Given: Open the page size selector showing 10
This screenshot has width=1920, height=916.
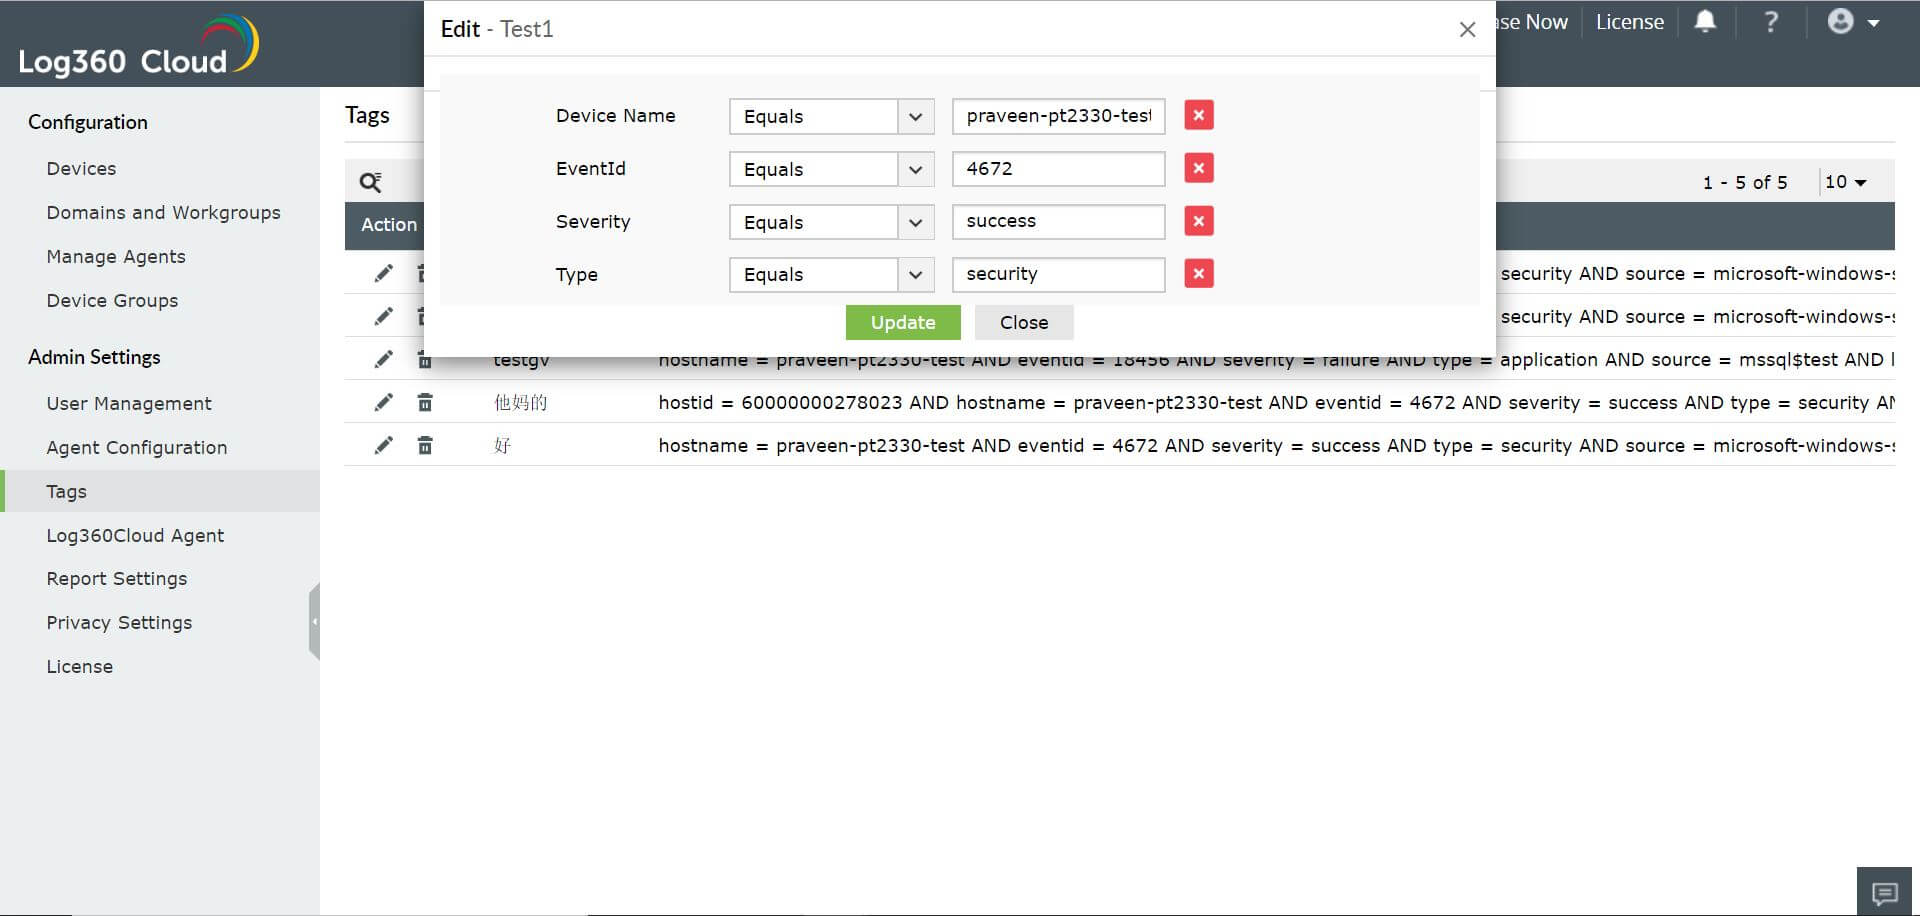Looking at the screenshot, I should (x=1843, y=182).
